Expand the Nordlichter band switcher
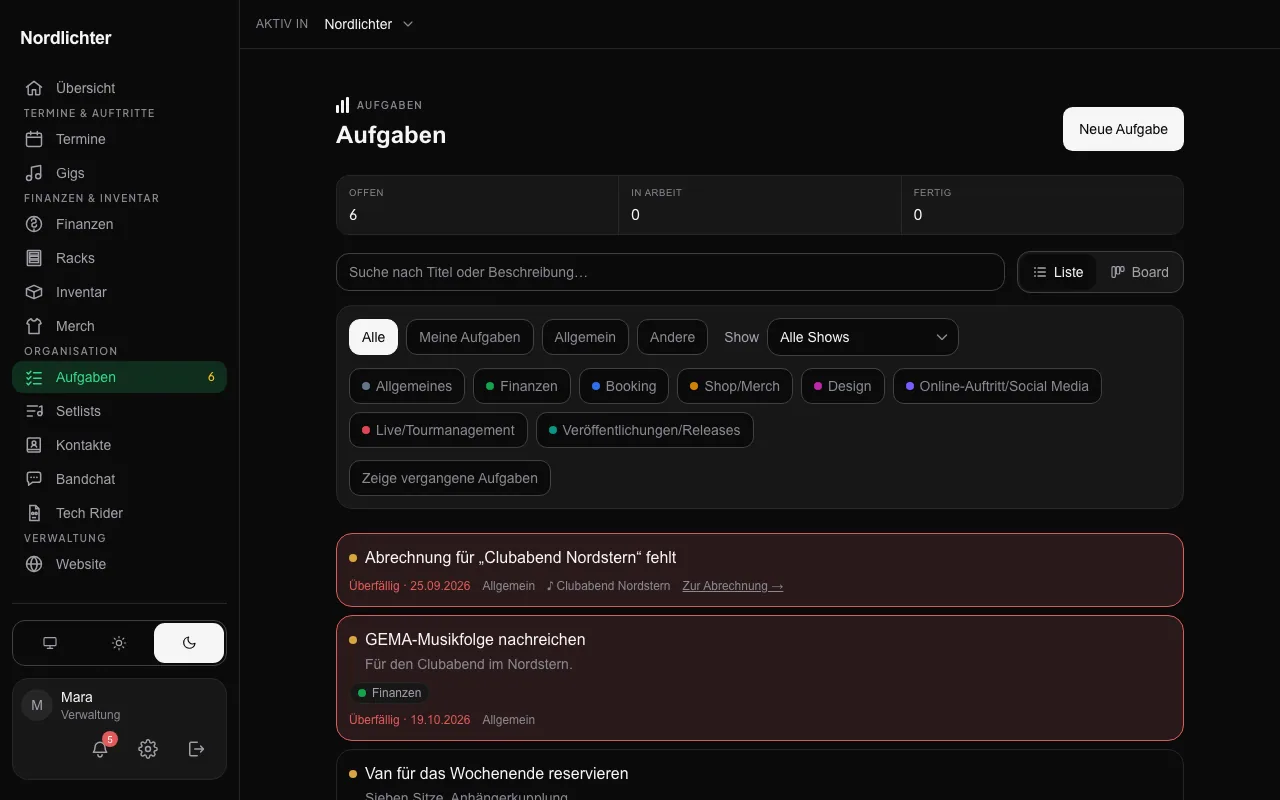Screen dimensions: 1280x800 (x=369, y=24)
